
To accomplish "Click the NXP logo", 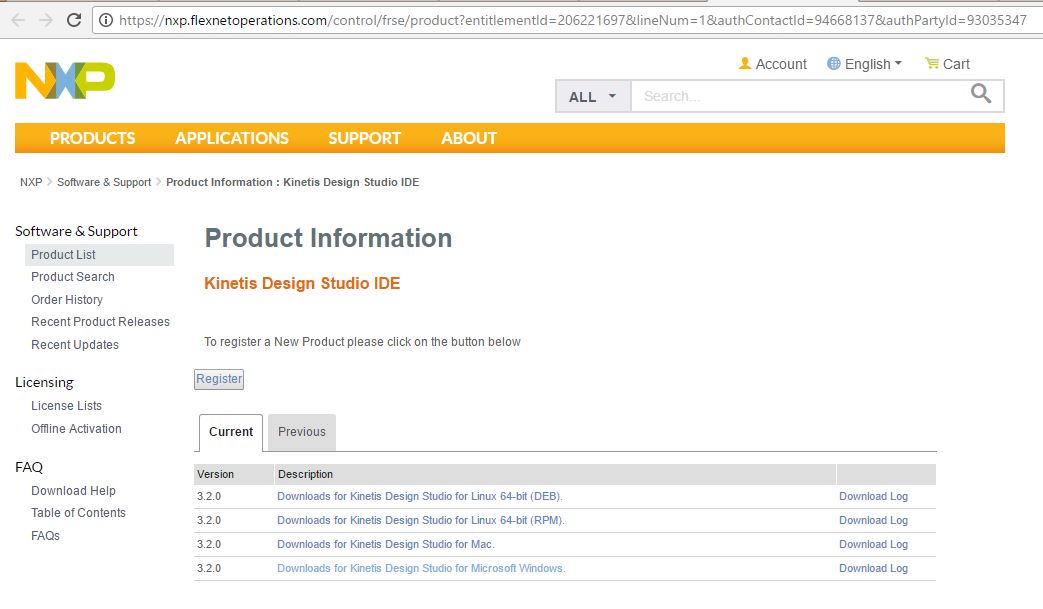I will coord(65,80).
